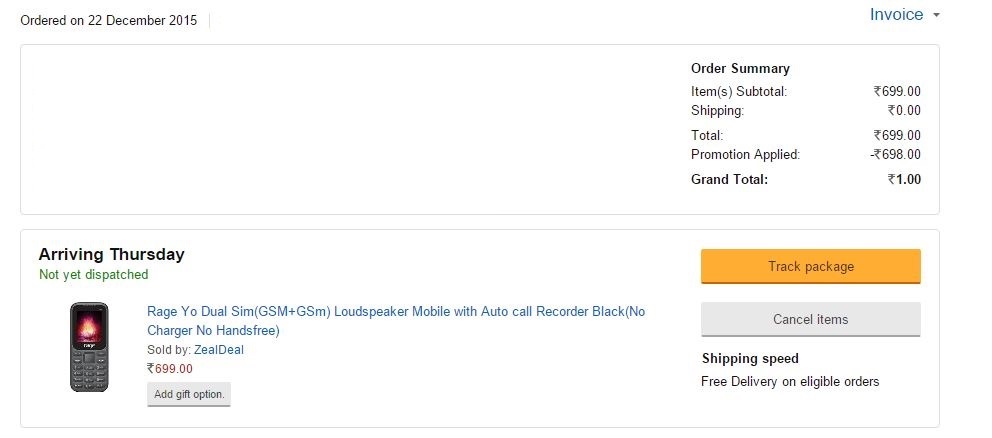
Task: Click the Free Delivery on eligible orders text
Action: [790, 382]
